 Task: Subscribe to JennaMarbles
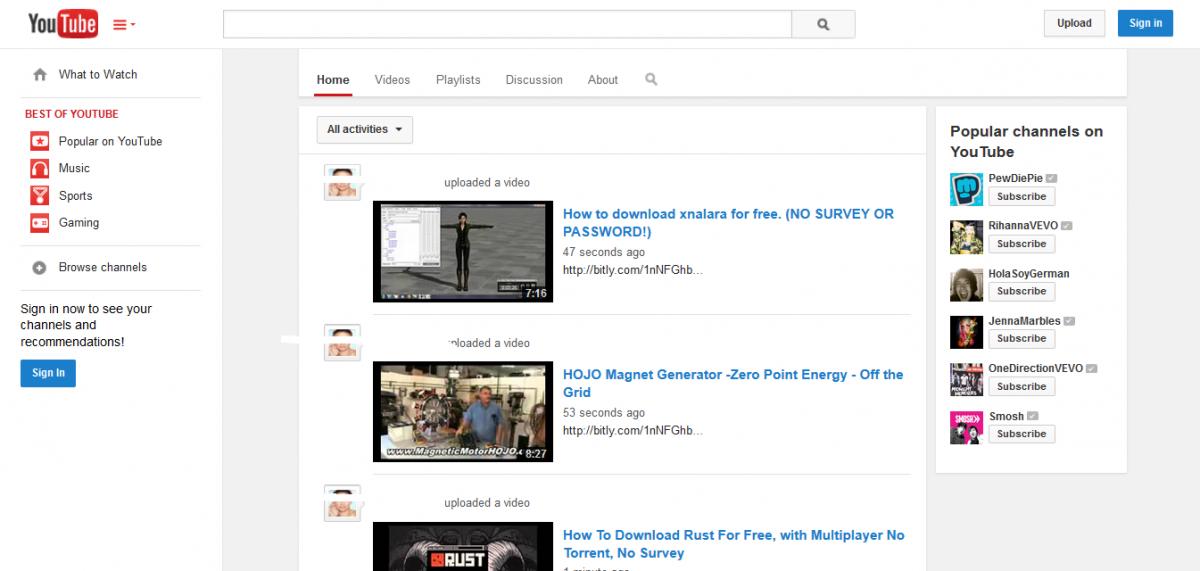click(x=1021, y=339)
